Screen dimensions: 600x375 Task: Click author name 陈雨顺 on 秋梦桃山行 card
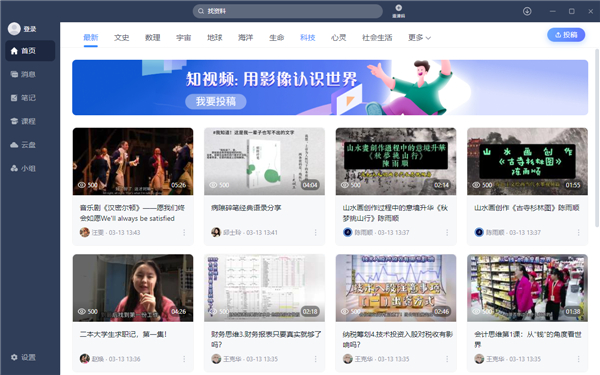click(364, 232)
